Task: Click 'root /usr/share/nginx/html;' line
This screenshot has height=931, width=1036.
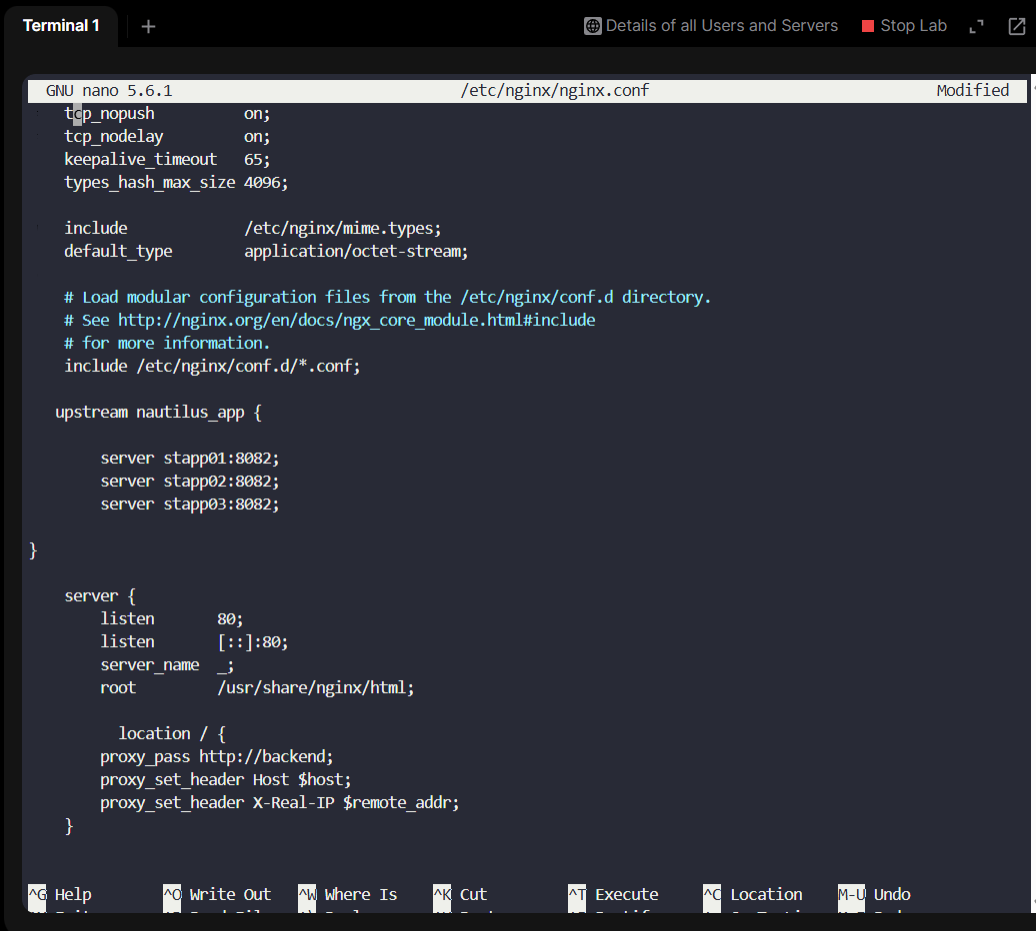Action: (x=257, y=688)
